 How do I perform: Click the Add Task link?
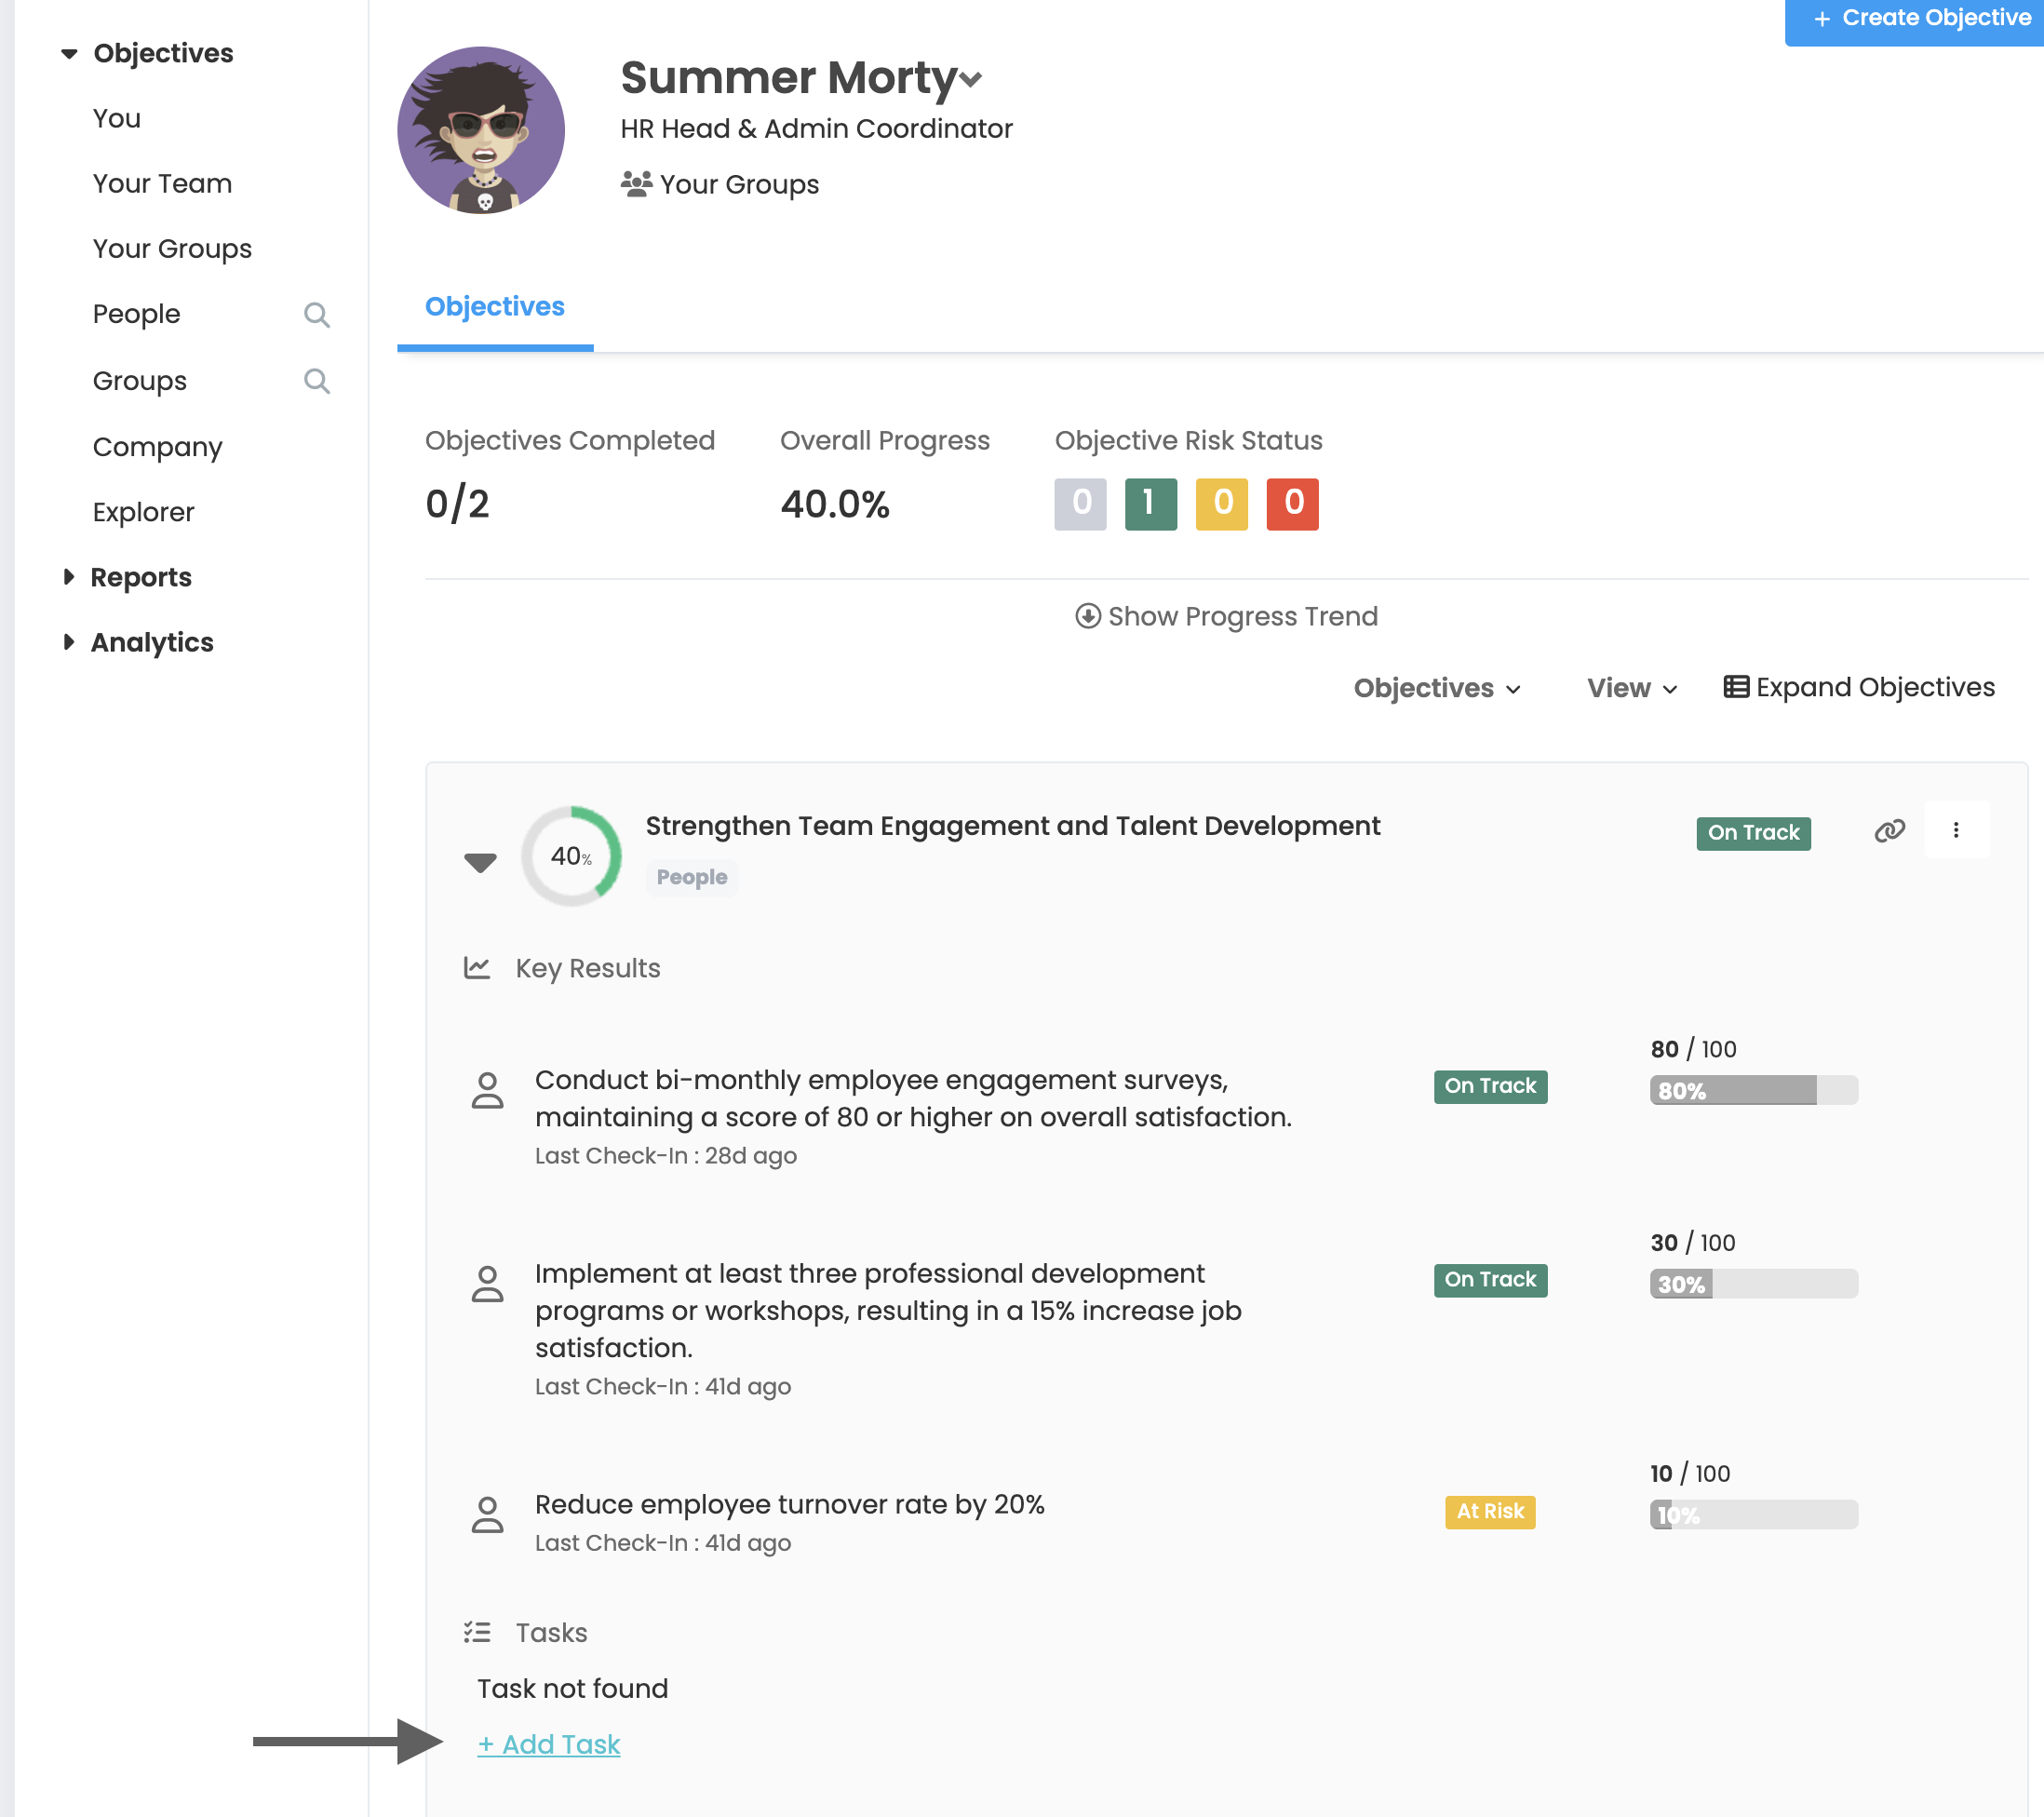click(x=549, y=1744)
